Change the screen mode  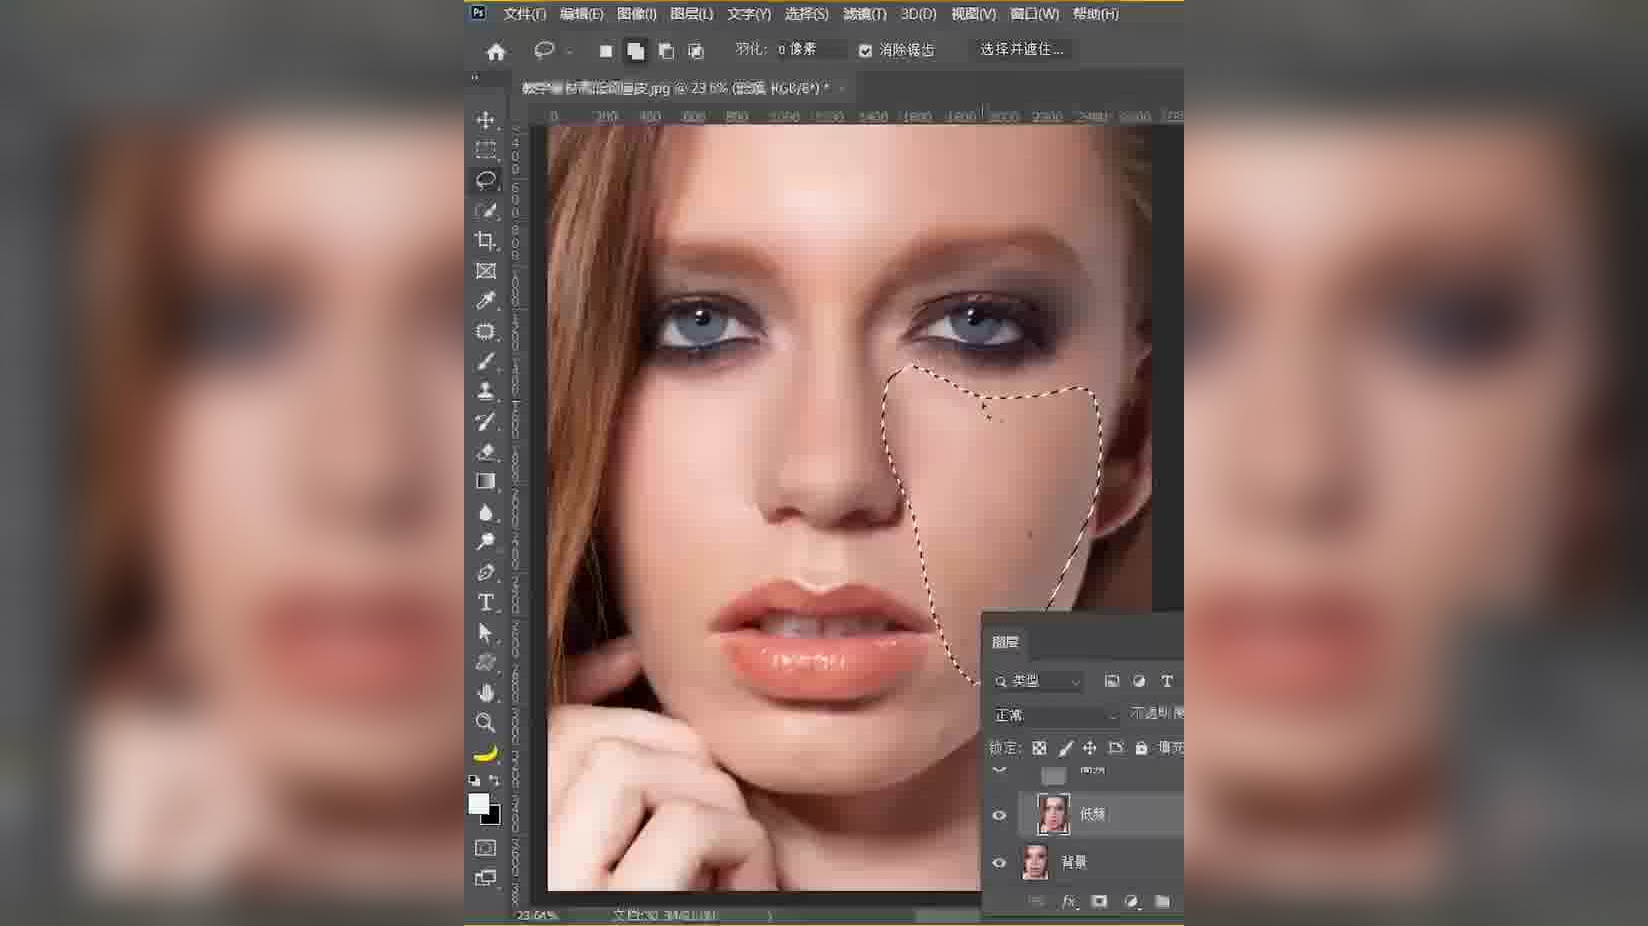pyautogui.click(x=485, y=878)
